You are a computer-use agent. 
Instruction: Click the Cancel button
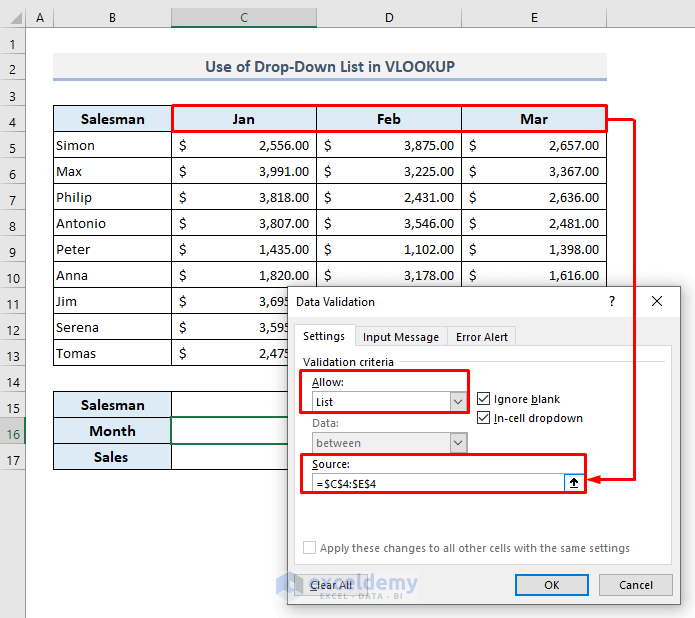[636, 585]
